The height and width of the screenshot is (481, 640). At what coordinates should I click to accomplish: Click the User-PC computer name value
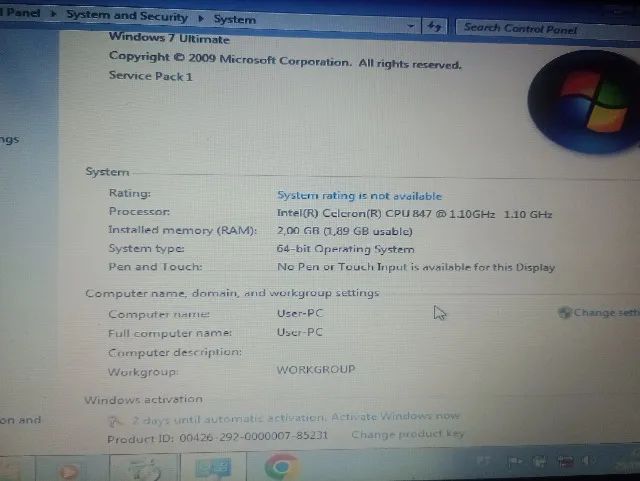coord(300,313)
